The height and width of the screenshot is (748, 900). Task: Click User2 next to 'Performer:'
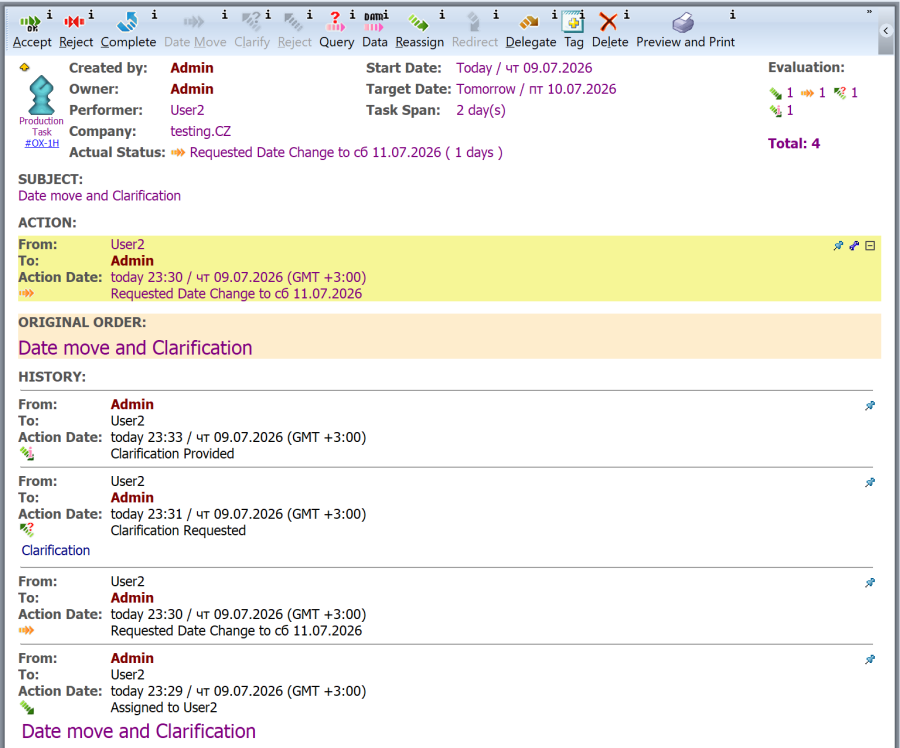coord(187,110)
